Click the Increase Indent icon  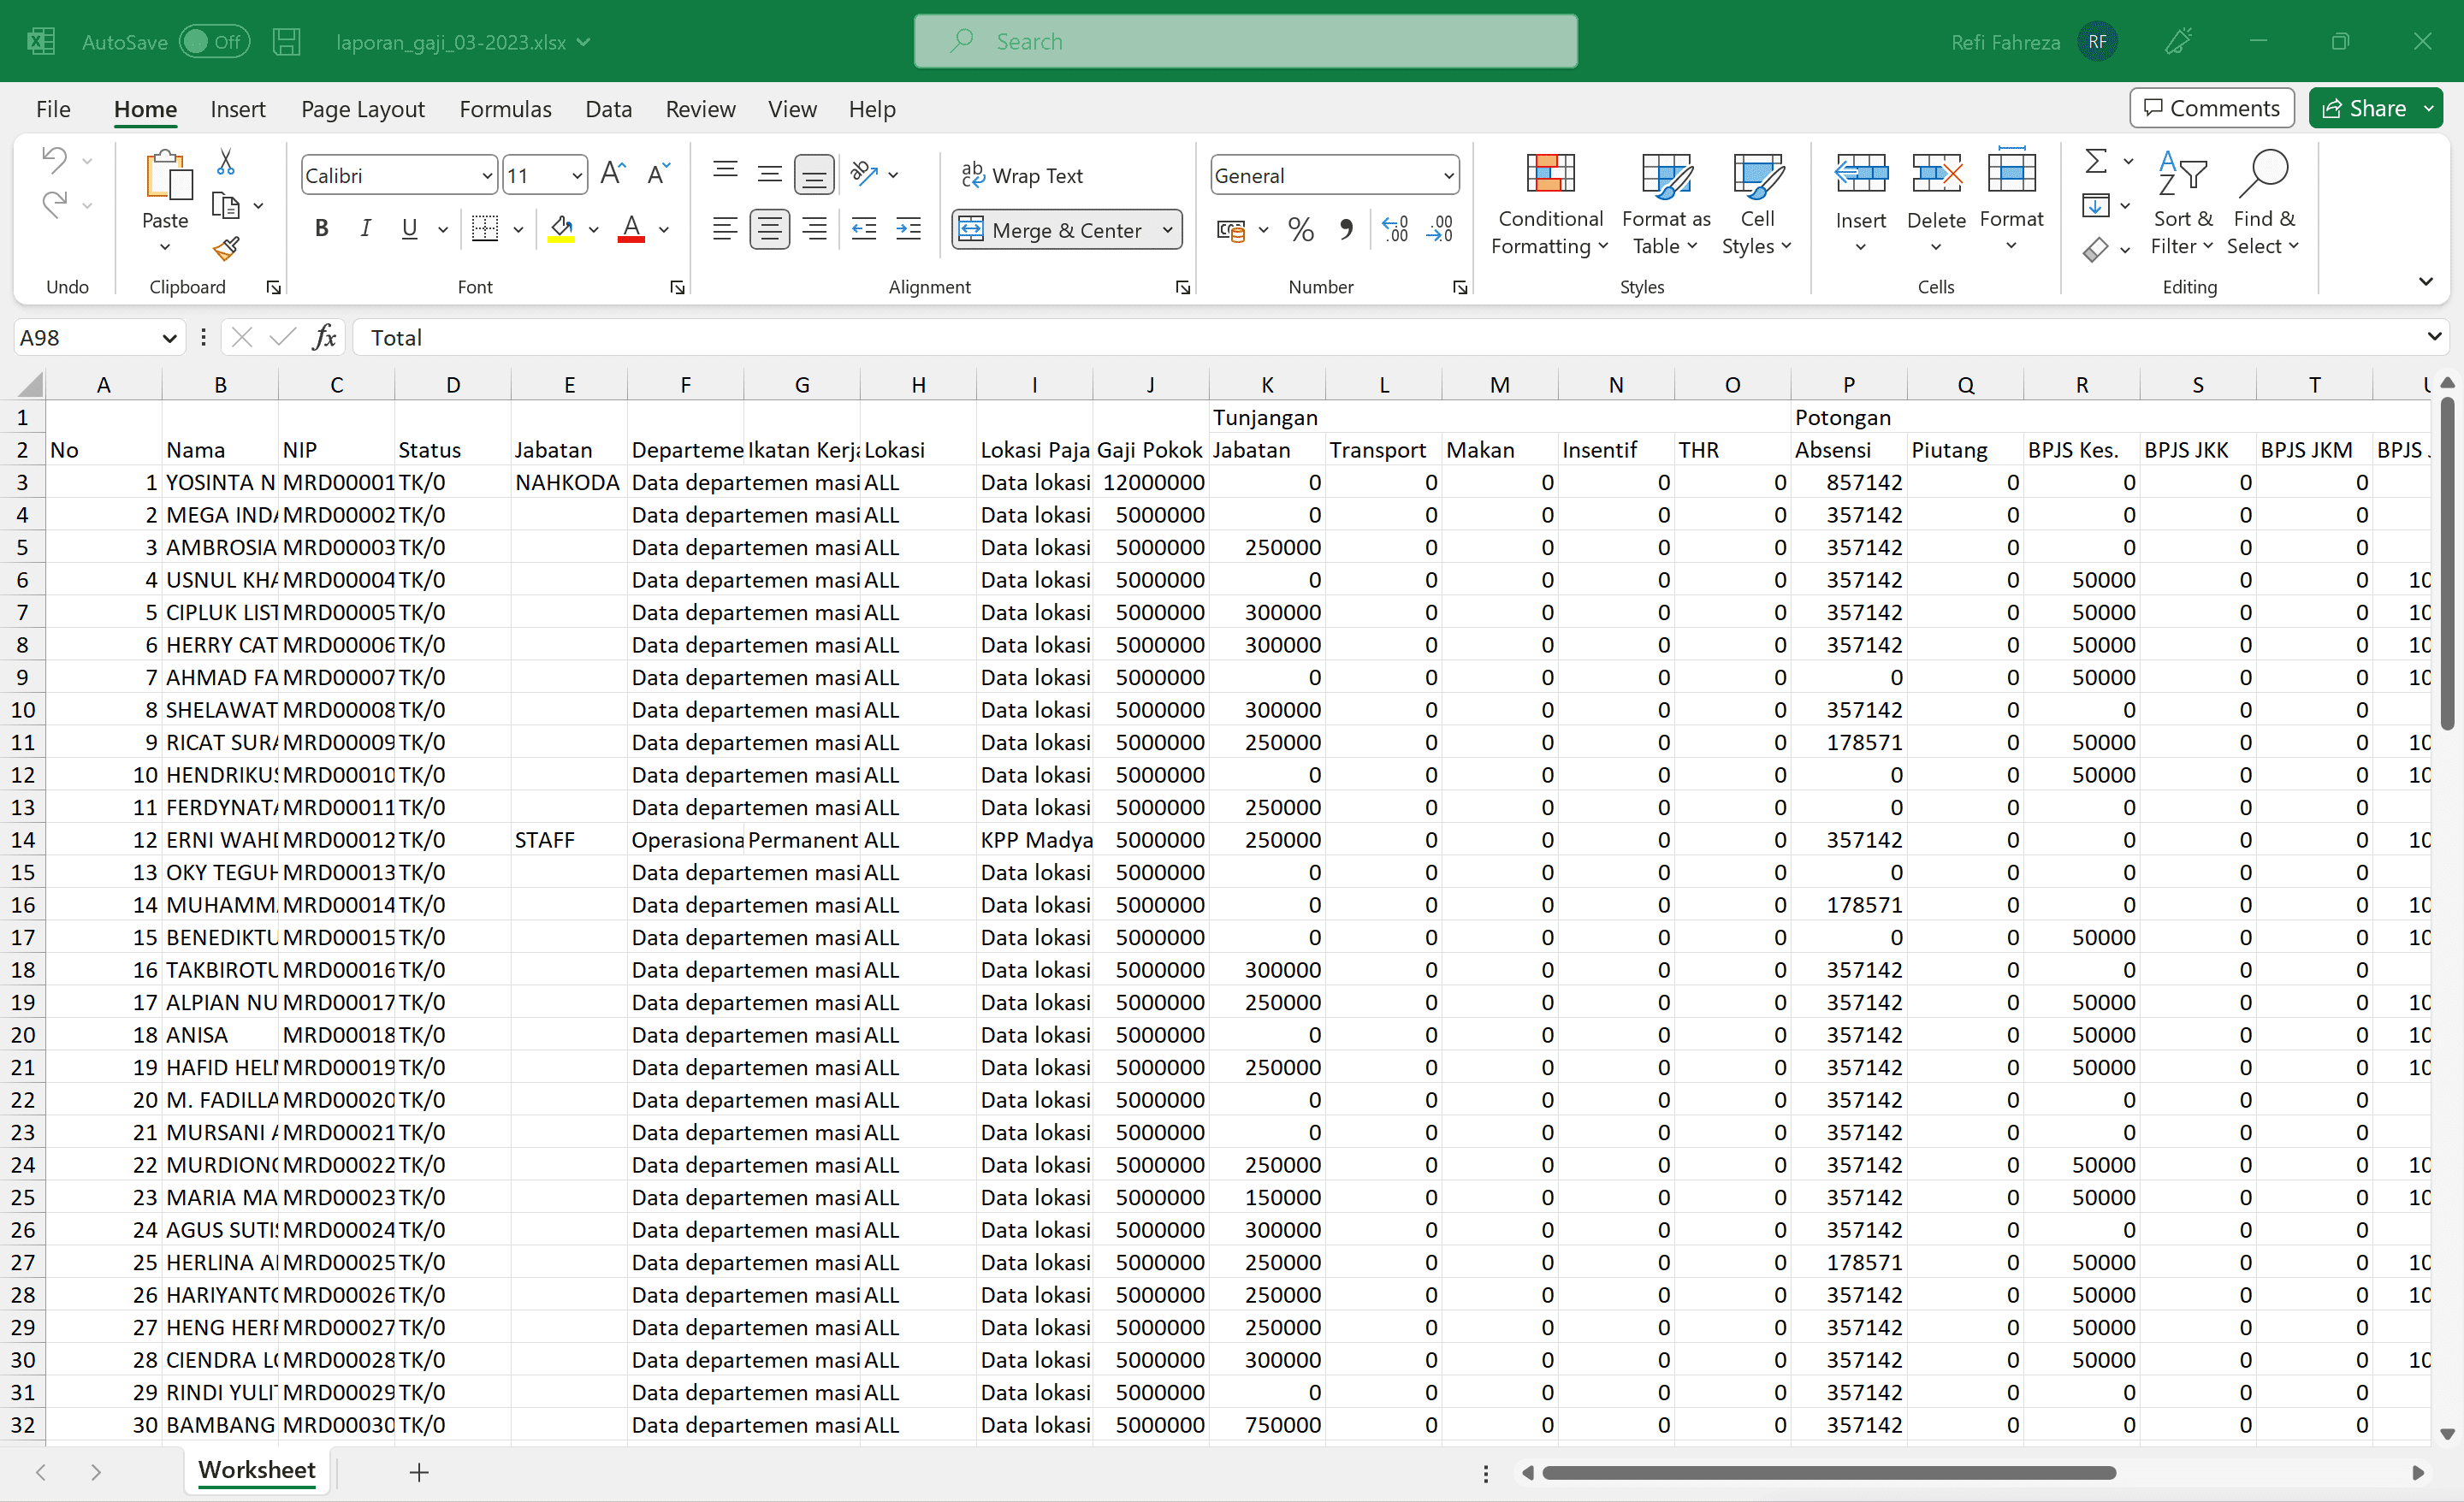click(x=908, y=230)
